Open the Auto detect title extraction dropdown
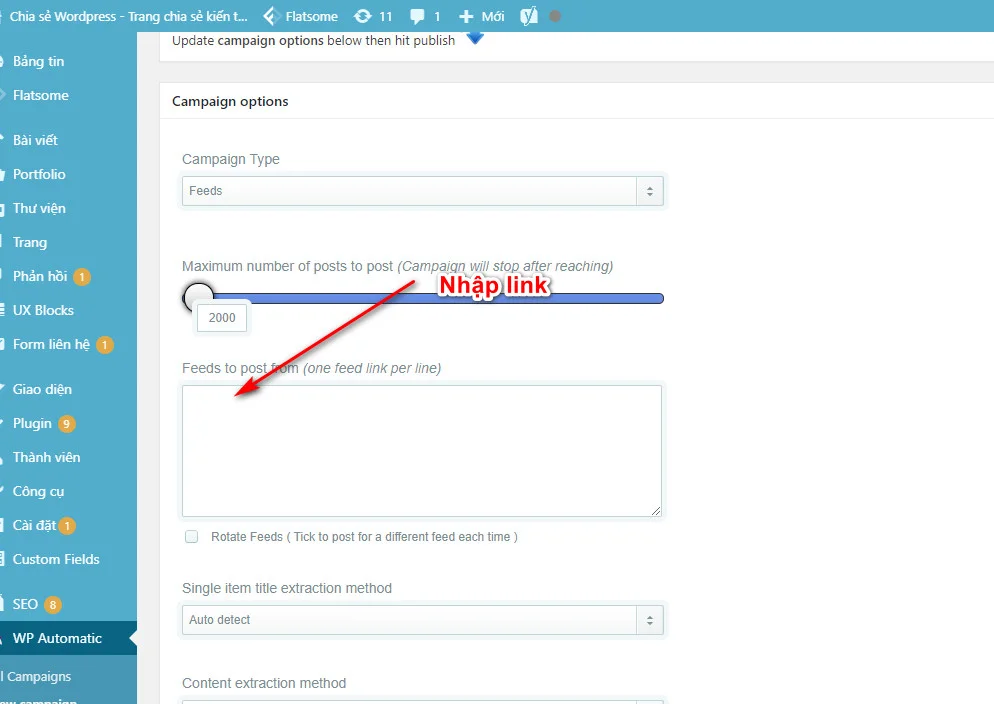 tap(422, 620)
